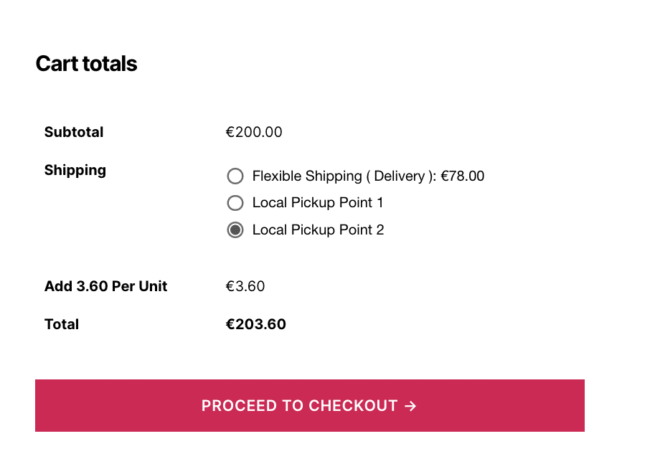
Task: Choose the Local Pickup Point 1 radio button
Action: coord(235,203)
